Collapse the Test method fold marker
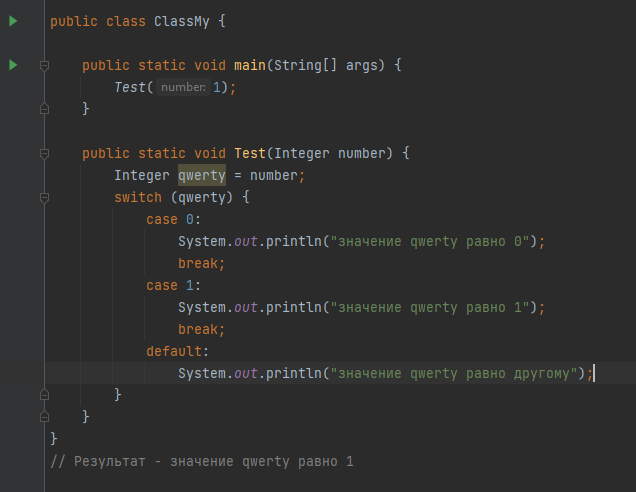636x492 pixels. click(45, 153)
